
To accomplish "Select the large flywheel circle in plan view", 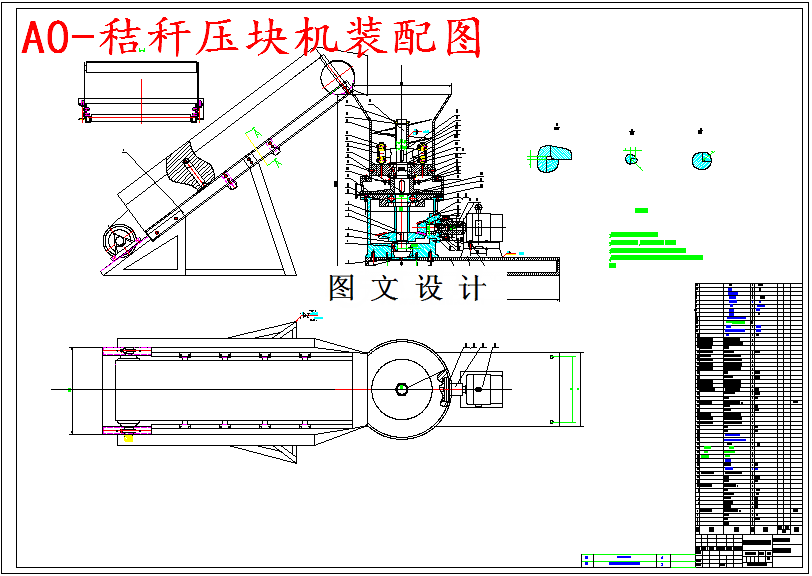I will (x=403, y=388).
